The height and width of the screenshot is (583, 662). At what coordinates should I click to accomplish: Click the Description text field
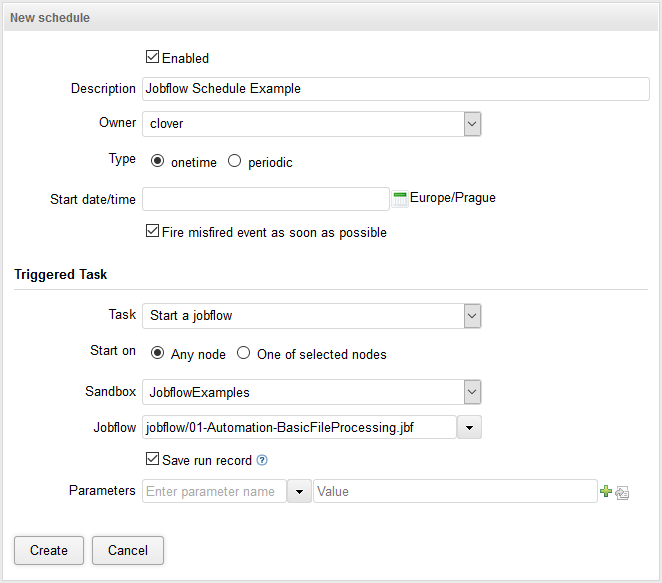[396, 89]
